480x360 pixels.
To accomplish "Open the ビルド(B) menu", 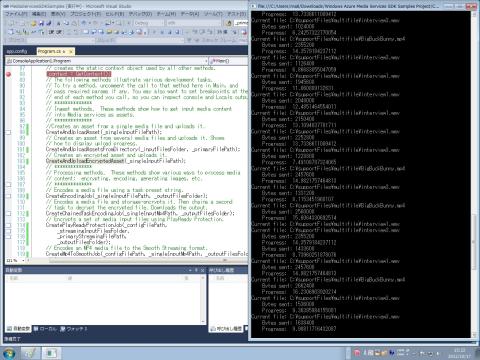I will (115, 14).
